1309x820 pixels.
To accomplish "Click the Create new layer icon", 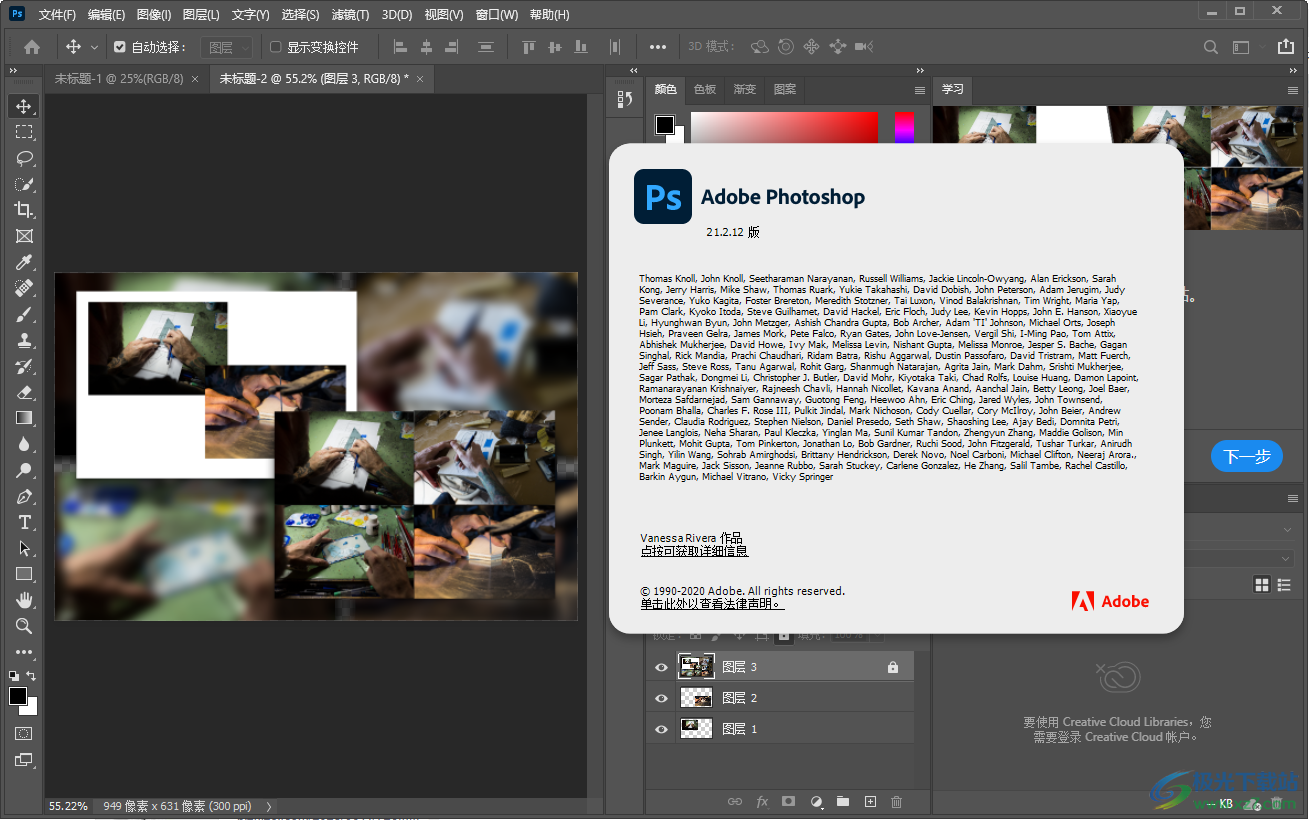I will [870, 801].
